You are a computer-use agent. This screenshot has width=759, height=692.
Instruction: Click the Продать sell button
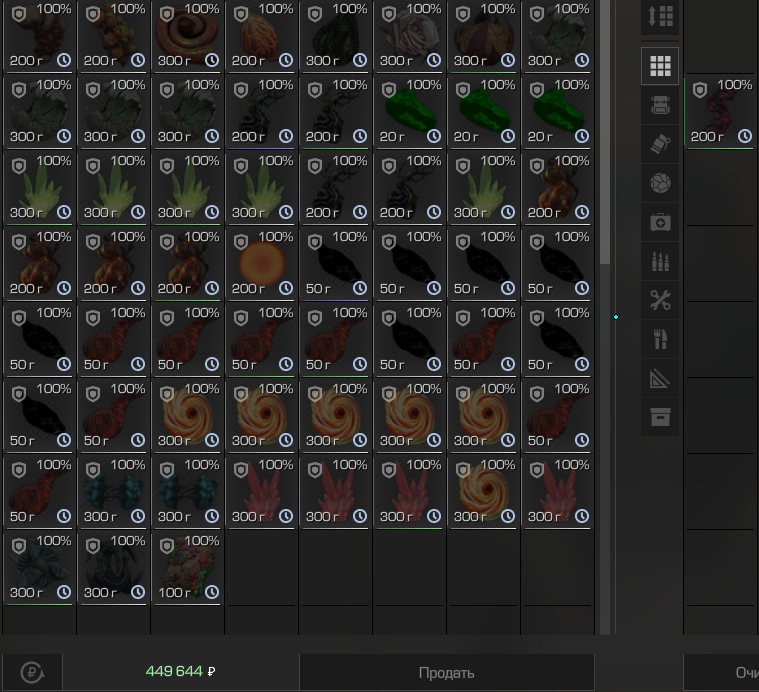point(447,673)
